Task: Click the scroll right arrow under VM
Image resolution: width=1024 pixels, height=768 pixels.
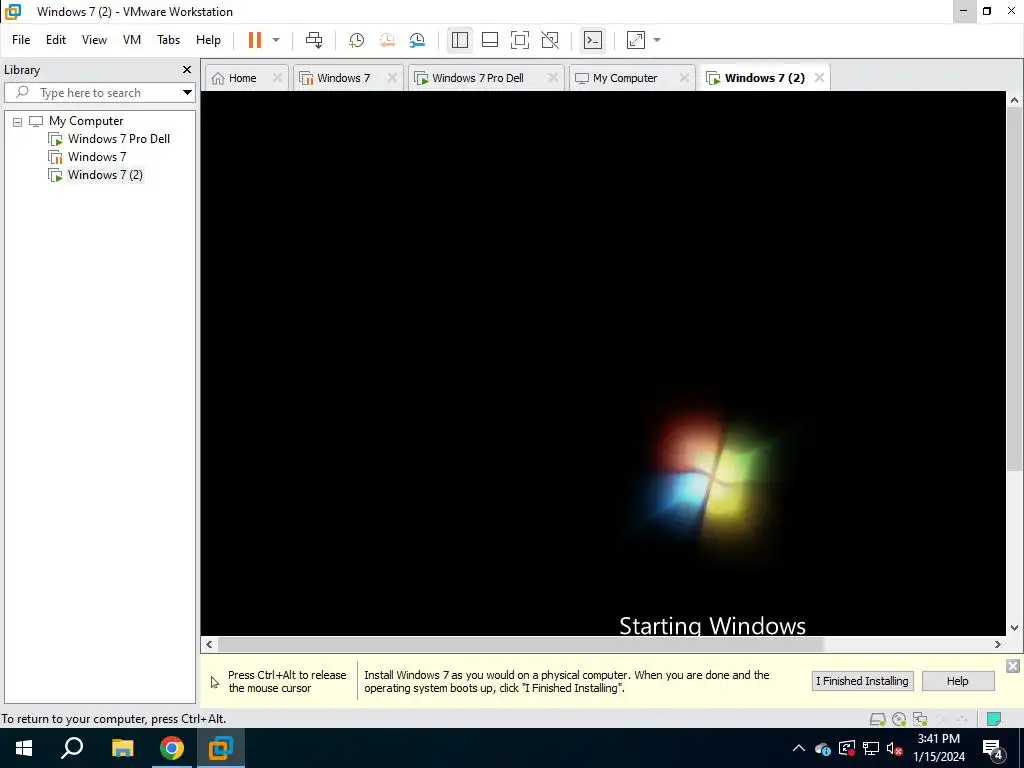Action: click(998, 645)
